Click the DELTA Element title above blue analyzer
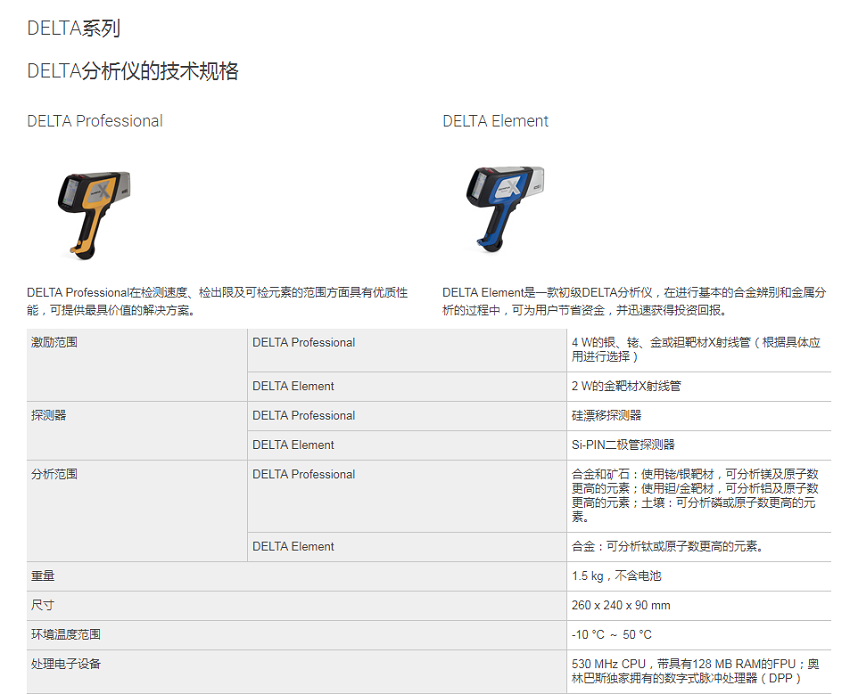The width and height of the screenshot is (850, 694). [495, 121]
